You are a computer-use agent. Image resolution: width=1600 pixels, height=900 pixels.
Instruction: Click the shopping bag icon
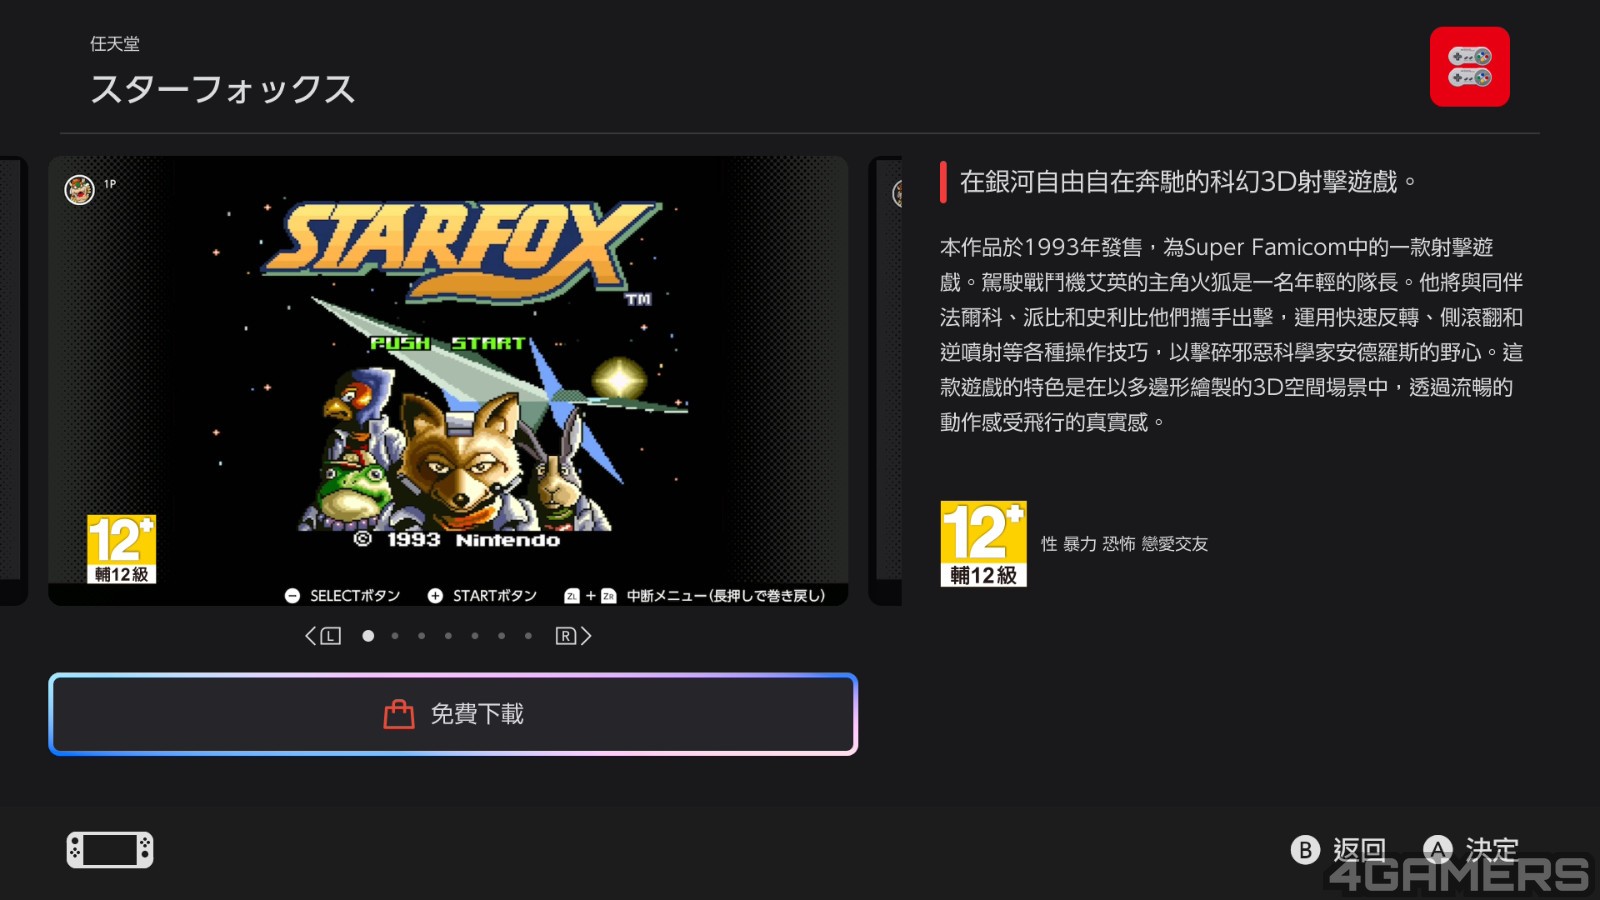399,714
